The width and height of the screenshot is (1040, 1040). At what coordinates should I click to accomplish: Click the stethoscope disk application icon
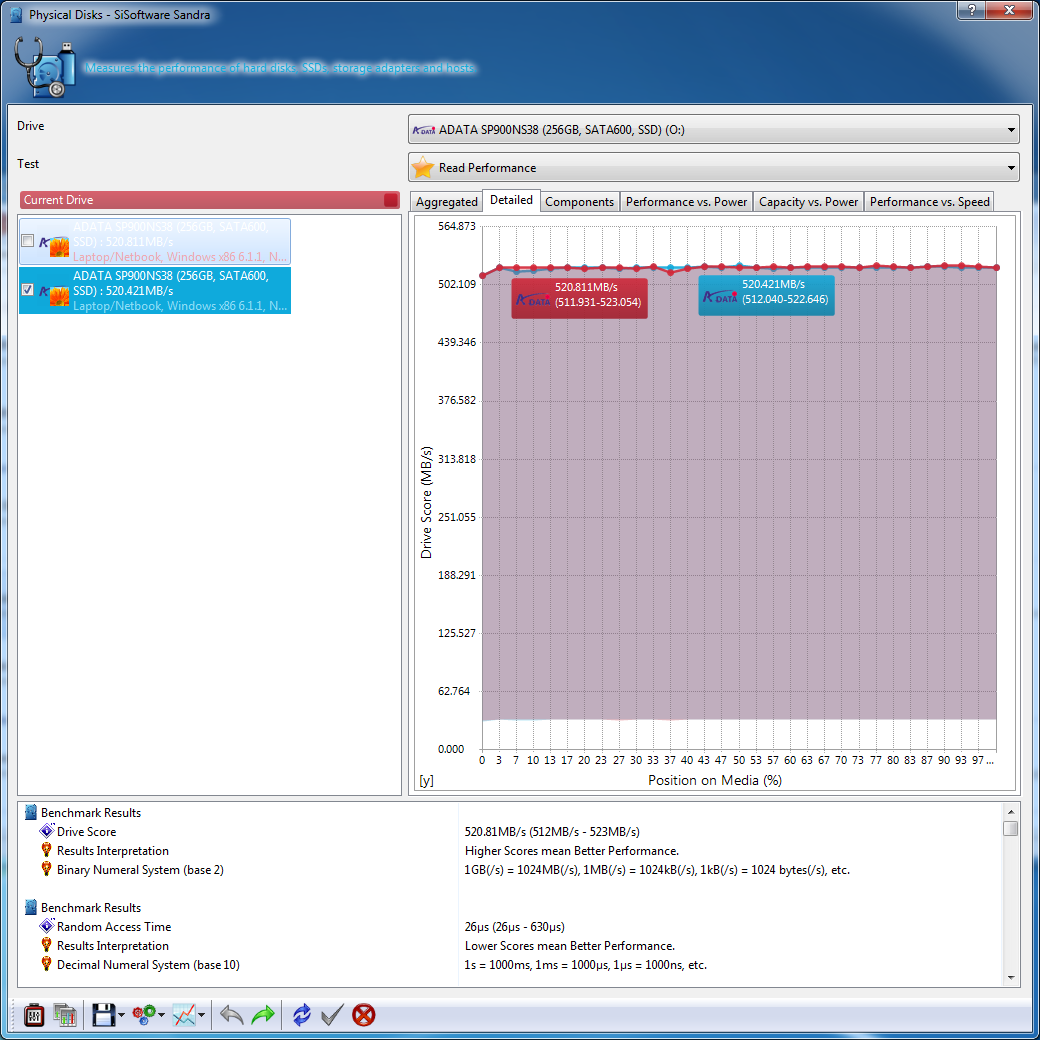click(x=44, y=68)
